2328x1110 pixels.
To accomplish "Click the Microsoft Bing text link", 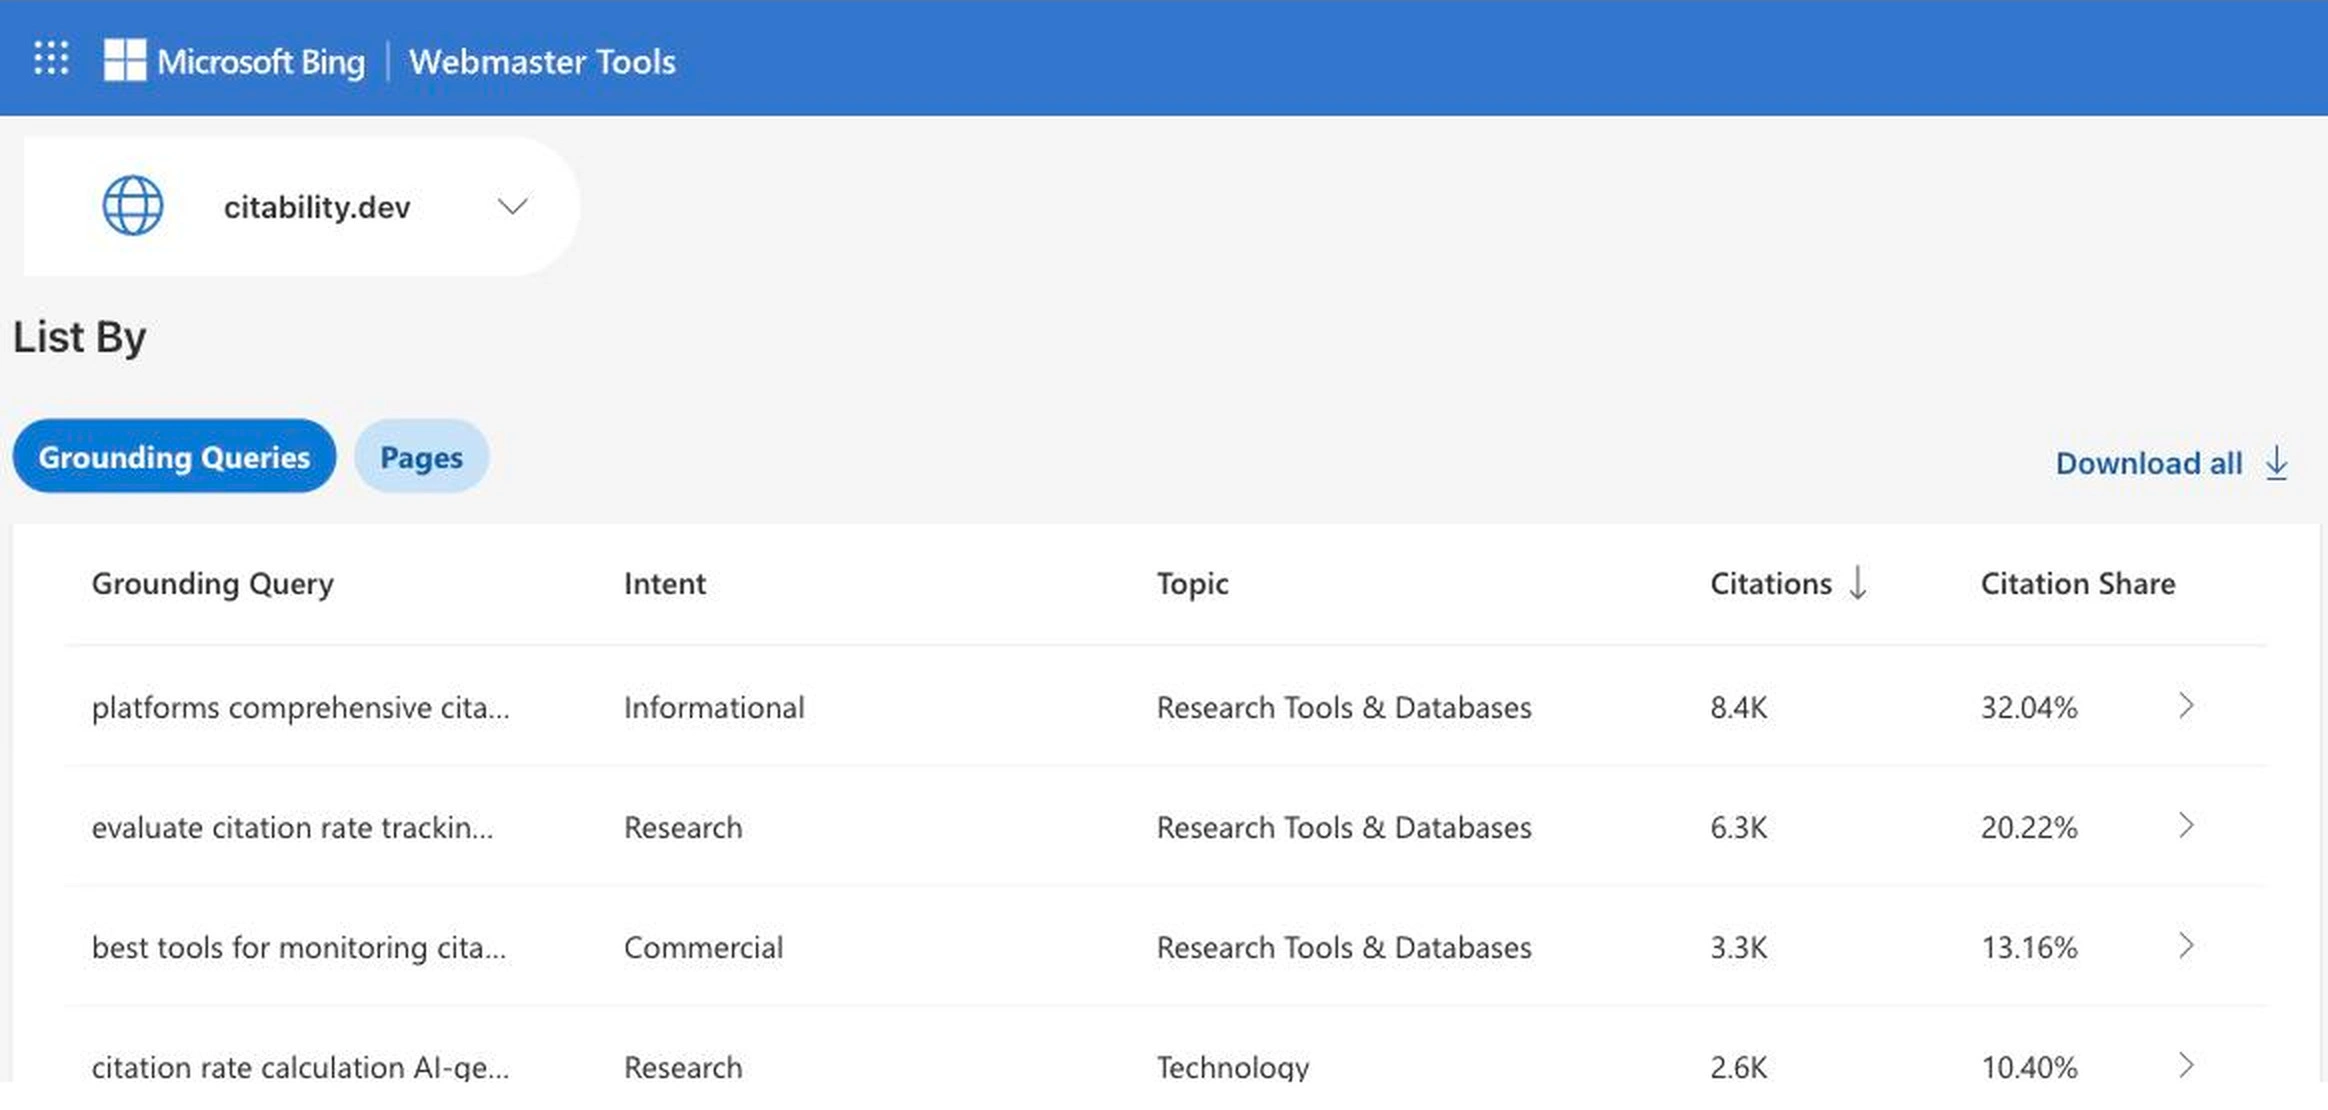I will click(x=261, y=61).
